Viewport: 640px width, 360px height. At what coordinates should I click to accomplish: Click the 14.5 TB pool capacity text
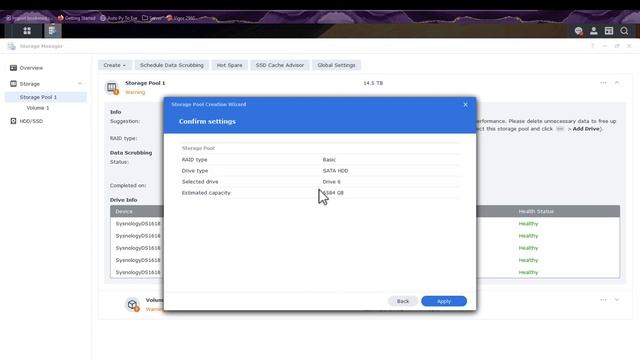coord(373,83)
